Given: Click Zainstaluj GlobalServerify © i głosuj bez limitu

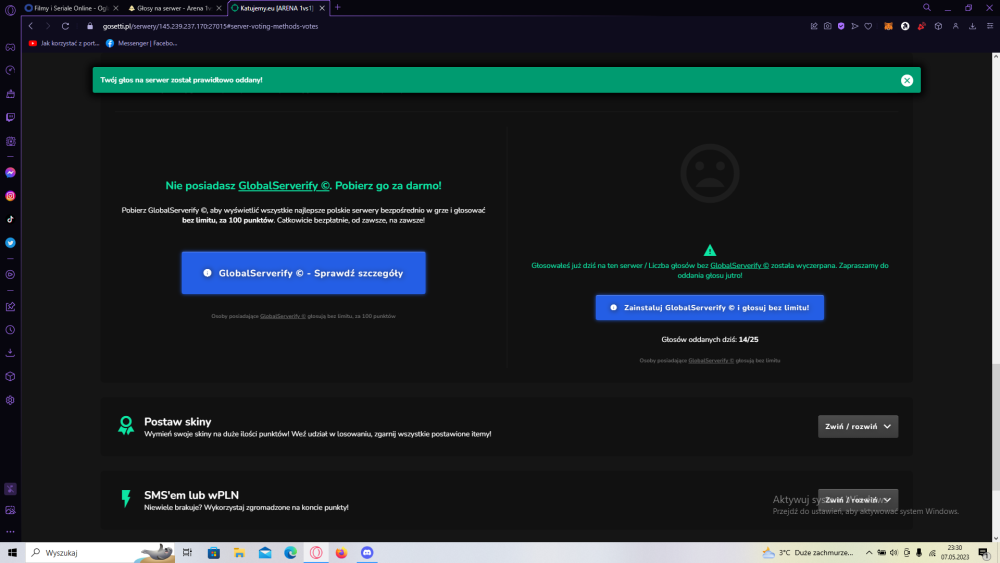Looking at the screenshot, I should click(709, 307).
